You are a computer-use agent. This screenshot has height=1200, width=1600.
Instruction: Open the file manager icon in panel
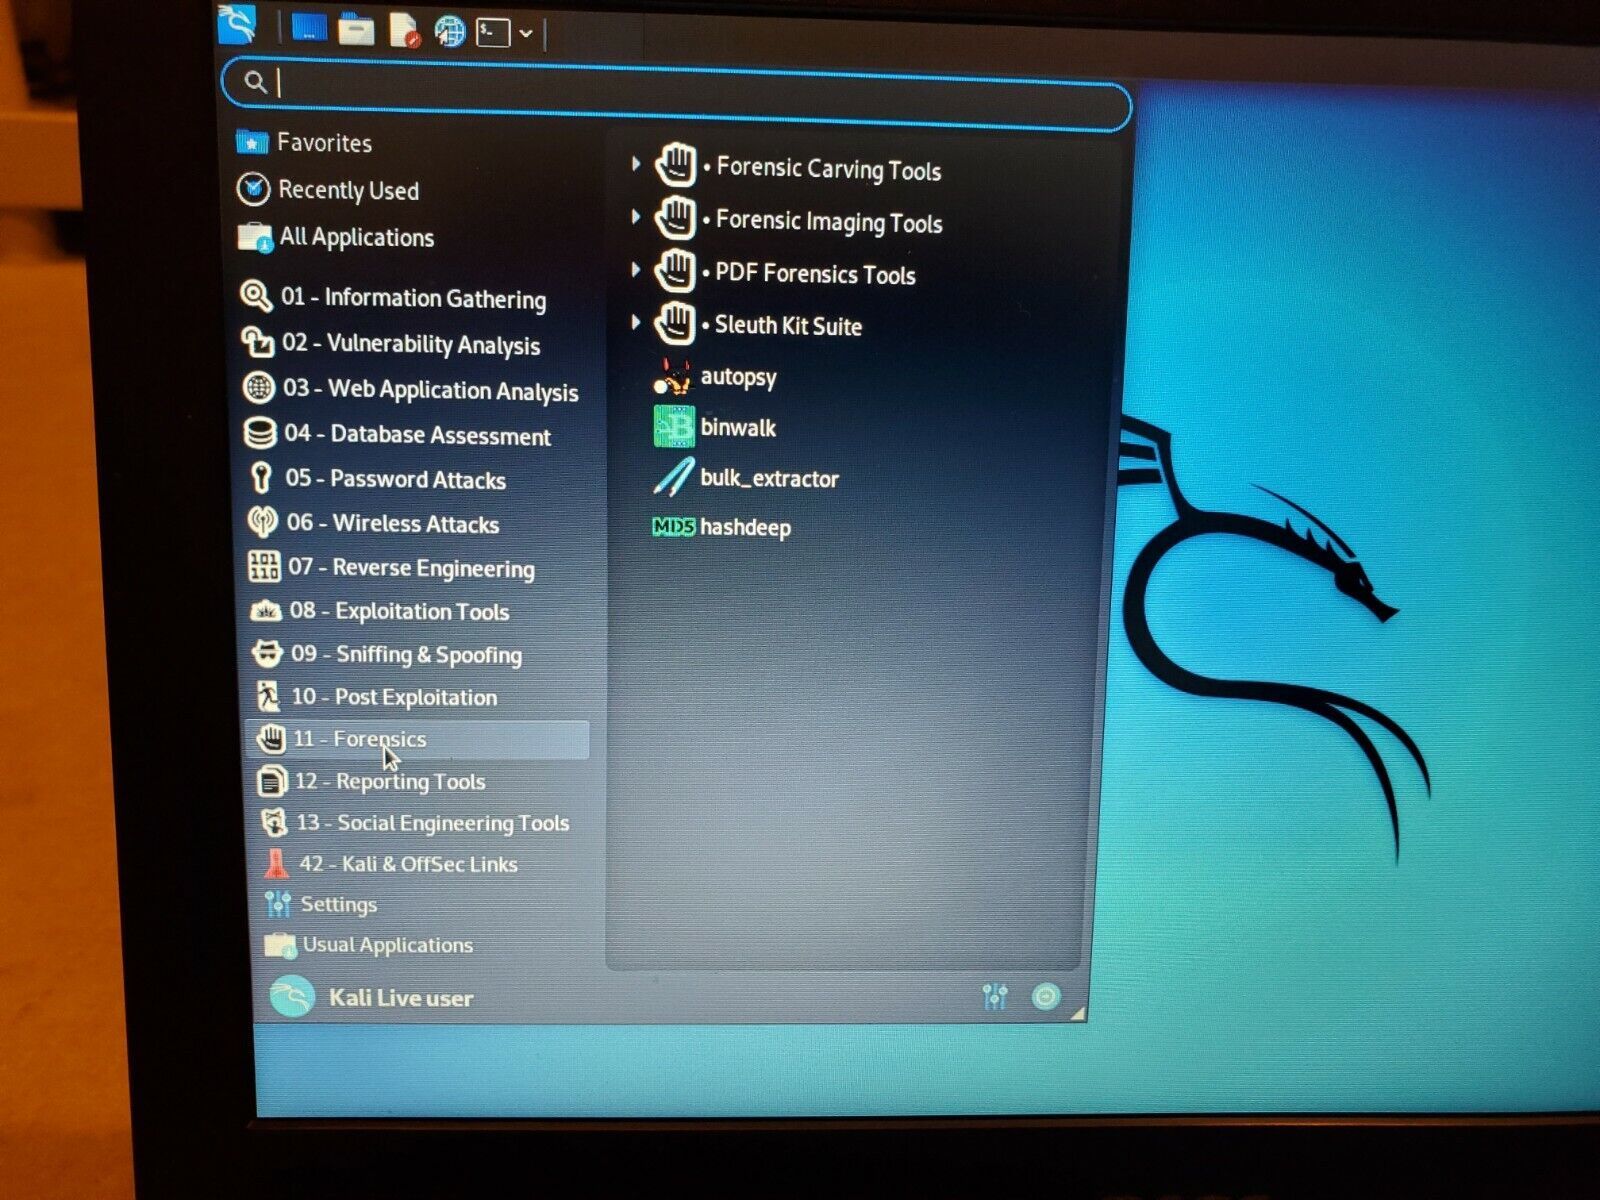click(355, 29)
